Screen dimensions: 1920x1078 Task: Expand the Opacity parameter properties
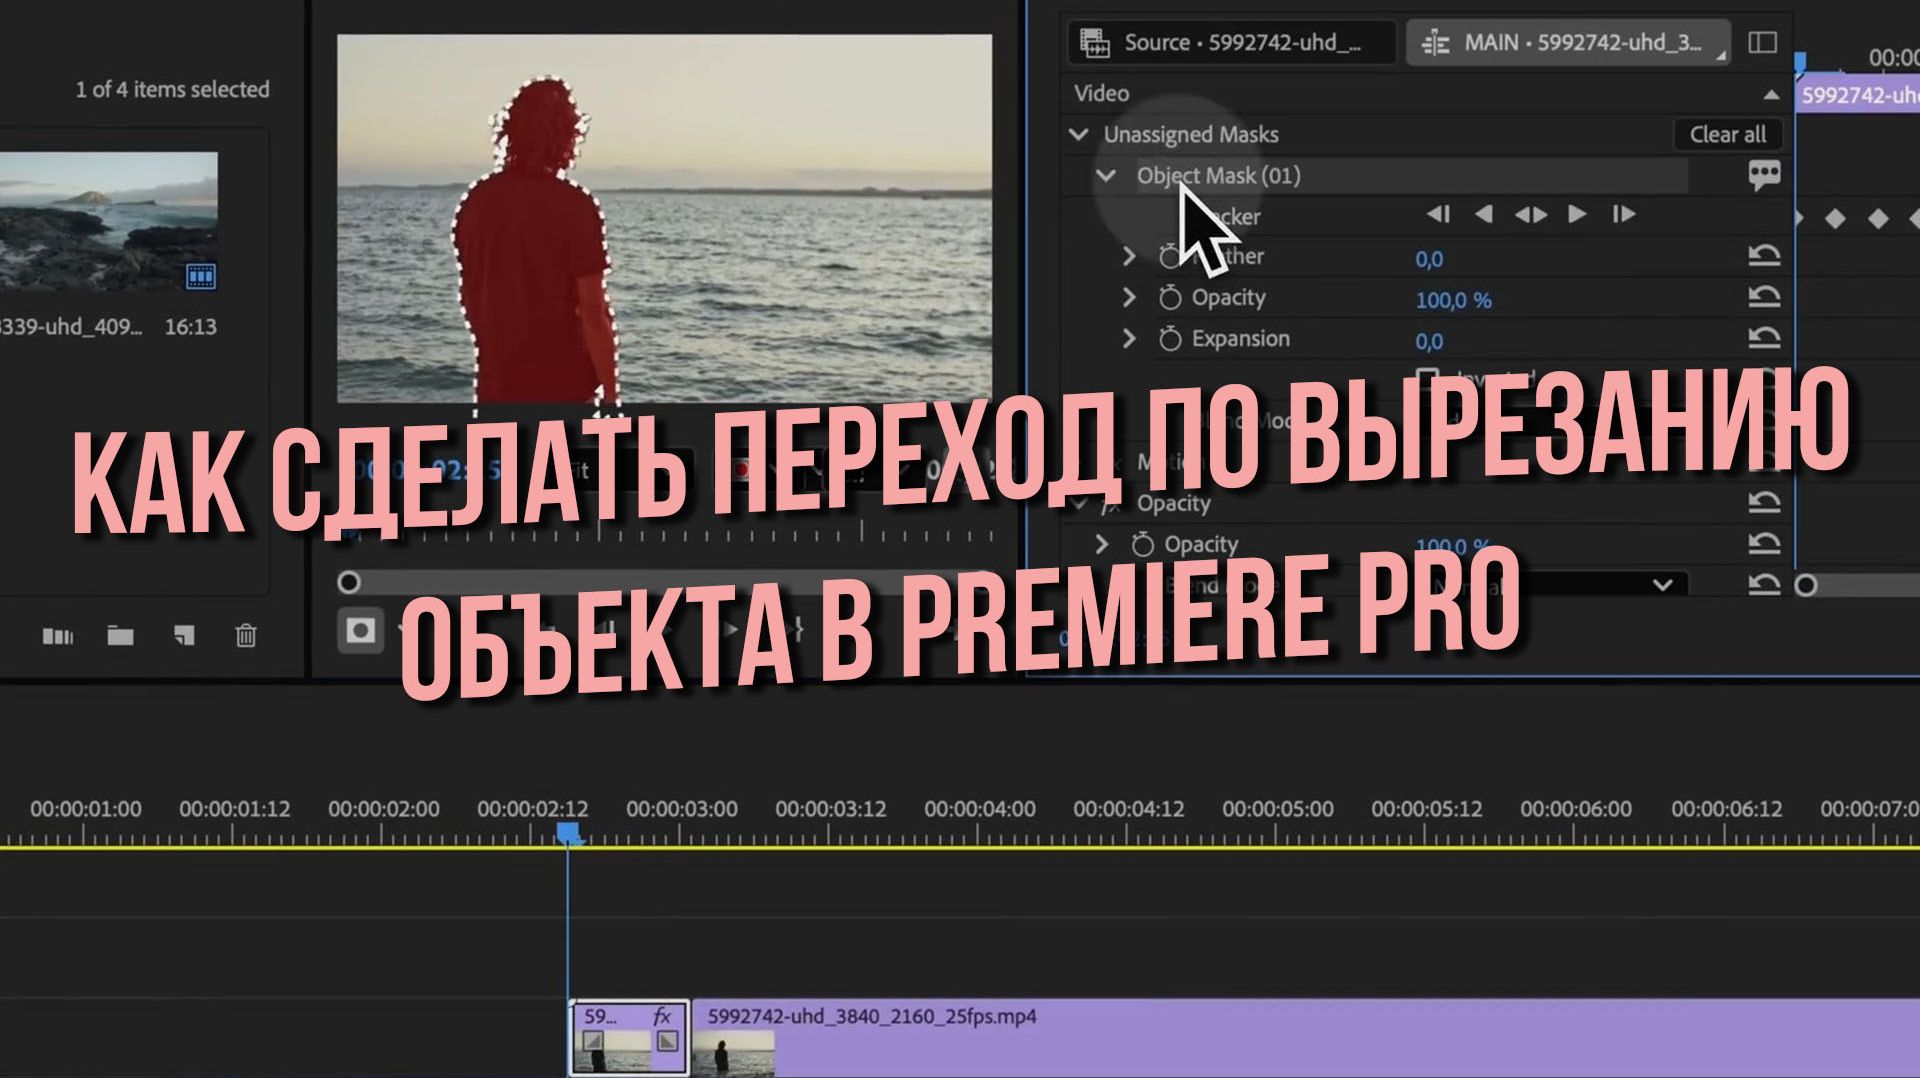point(1130,297)
